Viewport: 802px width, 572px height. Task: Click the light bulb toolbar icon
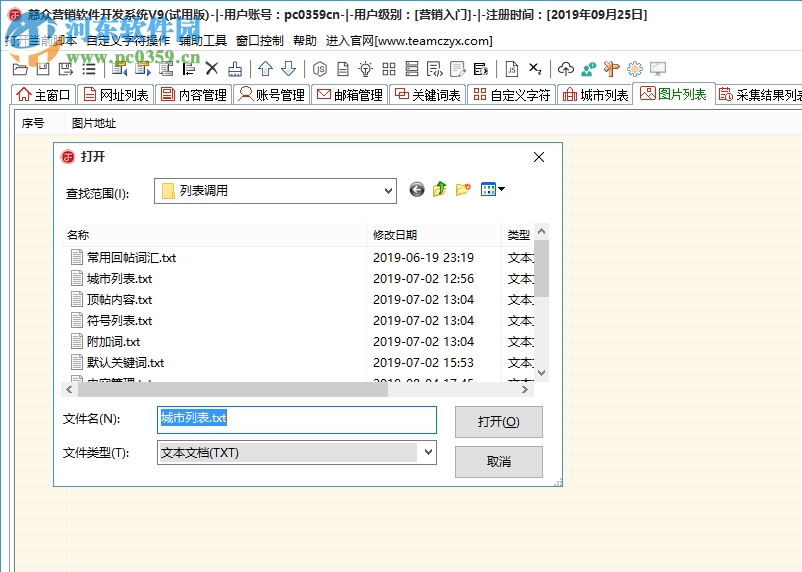pos(366,69)
